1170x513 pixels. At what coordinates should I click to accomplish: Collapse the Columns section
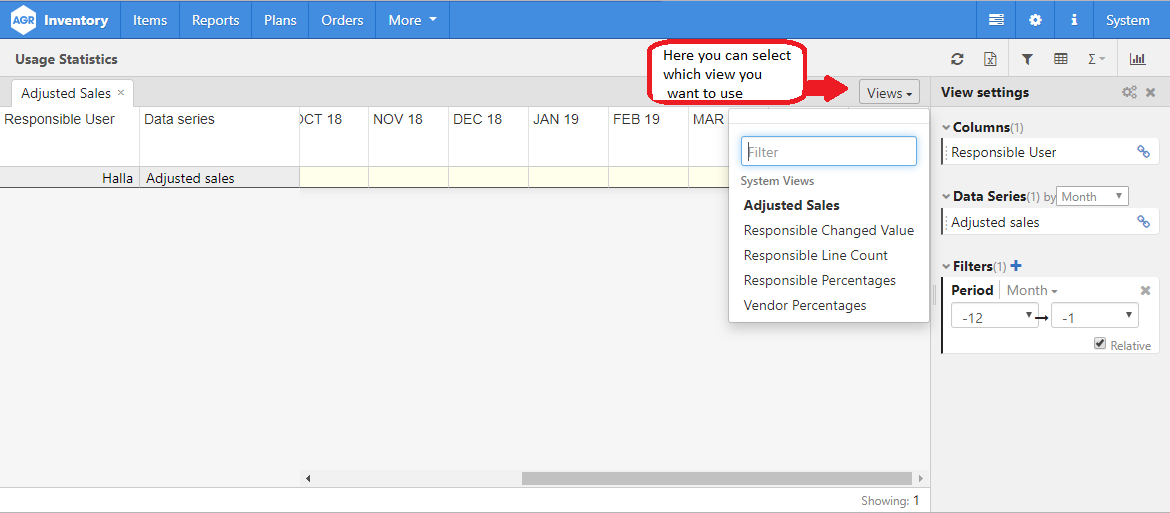click(947, 128)
